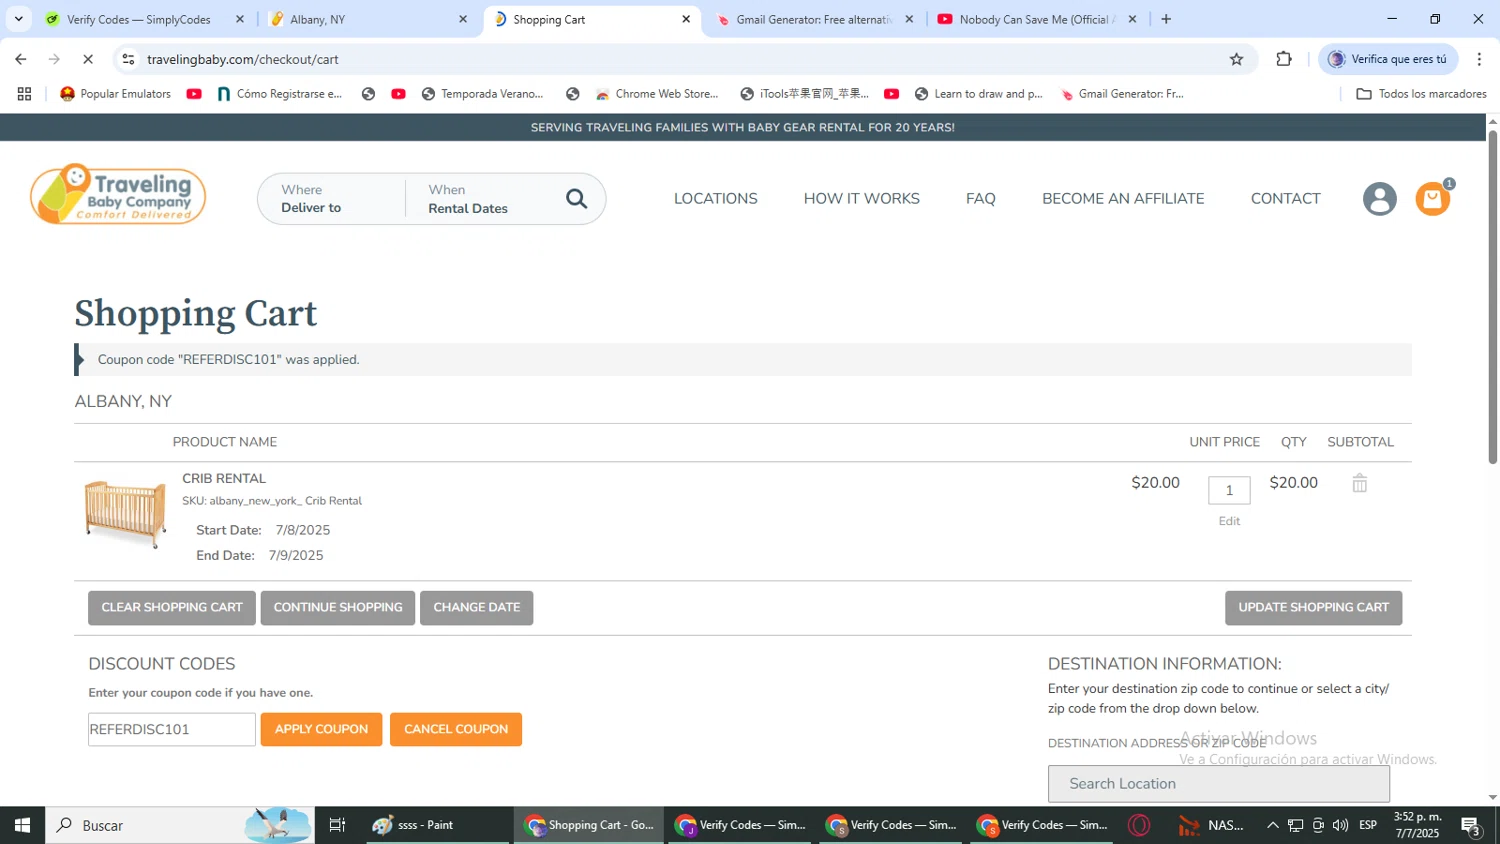
Task: Open Chrome Web Store bookmark
Action: 657,94
